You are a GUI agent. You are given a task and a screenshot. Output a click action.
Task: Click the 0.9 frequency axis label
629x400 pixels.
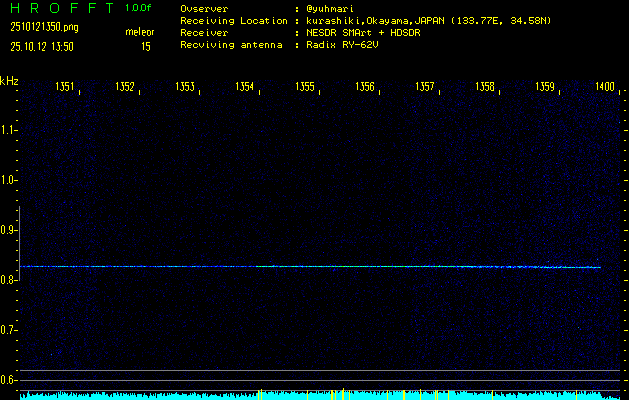point(9,230)
